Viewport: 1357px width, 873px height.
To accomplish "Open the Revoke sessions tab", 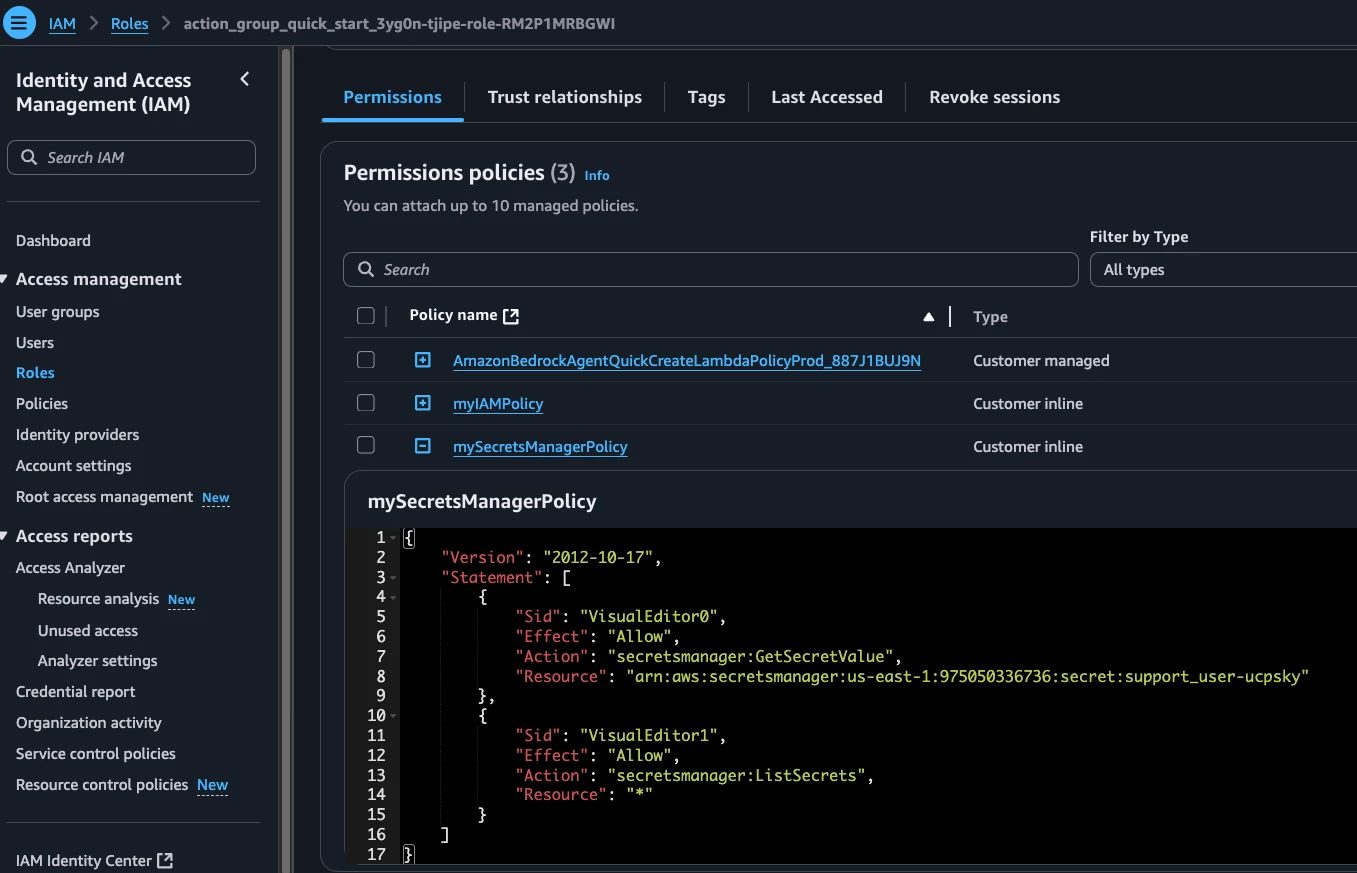I will pyautogui.click(x=995, y=97).
